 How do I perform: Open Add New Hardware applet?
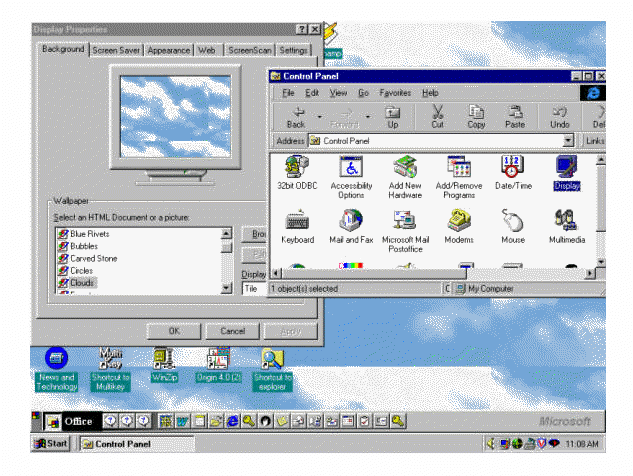405,168
